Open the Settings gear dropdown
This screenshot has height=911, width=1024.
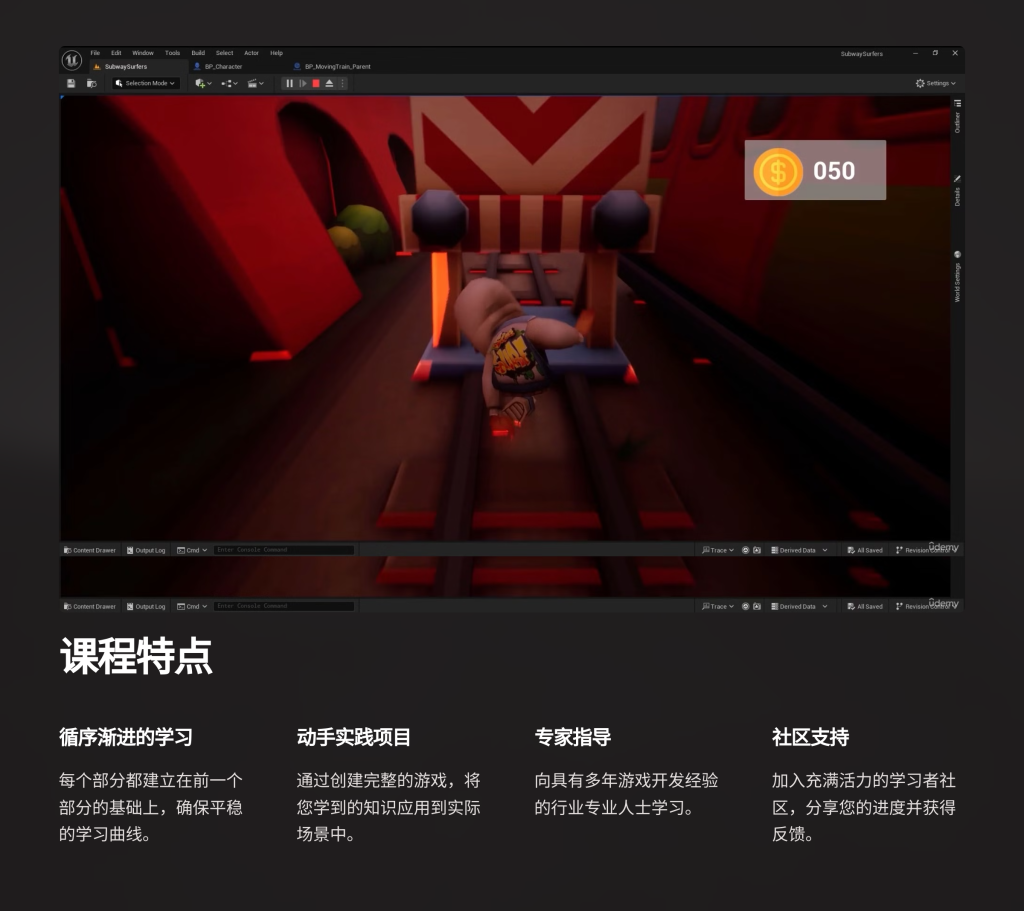pyautogui.click(x=935, y=84)
